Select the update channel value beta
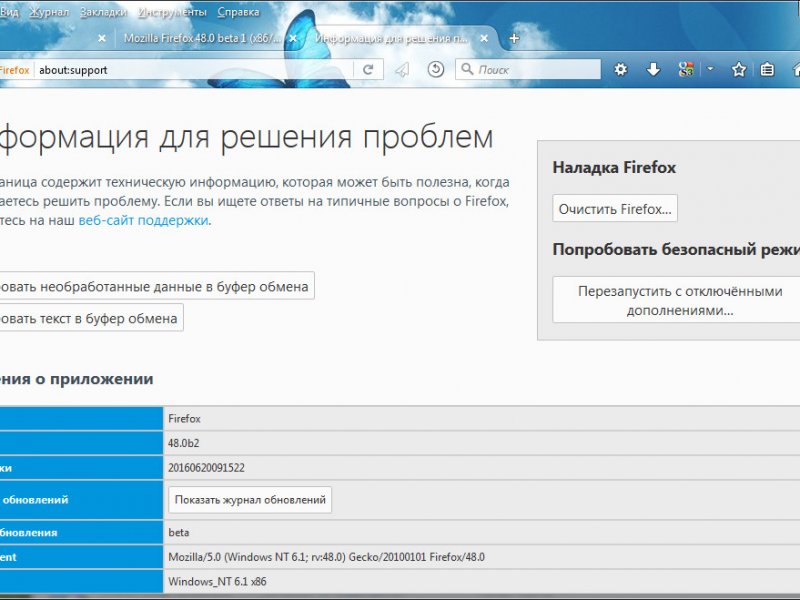This screenshot has height=600, width=800. click(x=179, y=532)
